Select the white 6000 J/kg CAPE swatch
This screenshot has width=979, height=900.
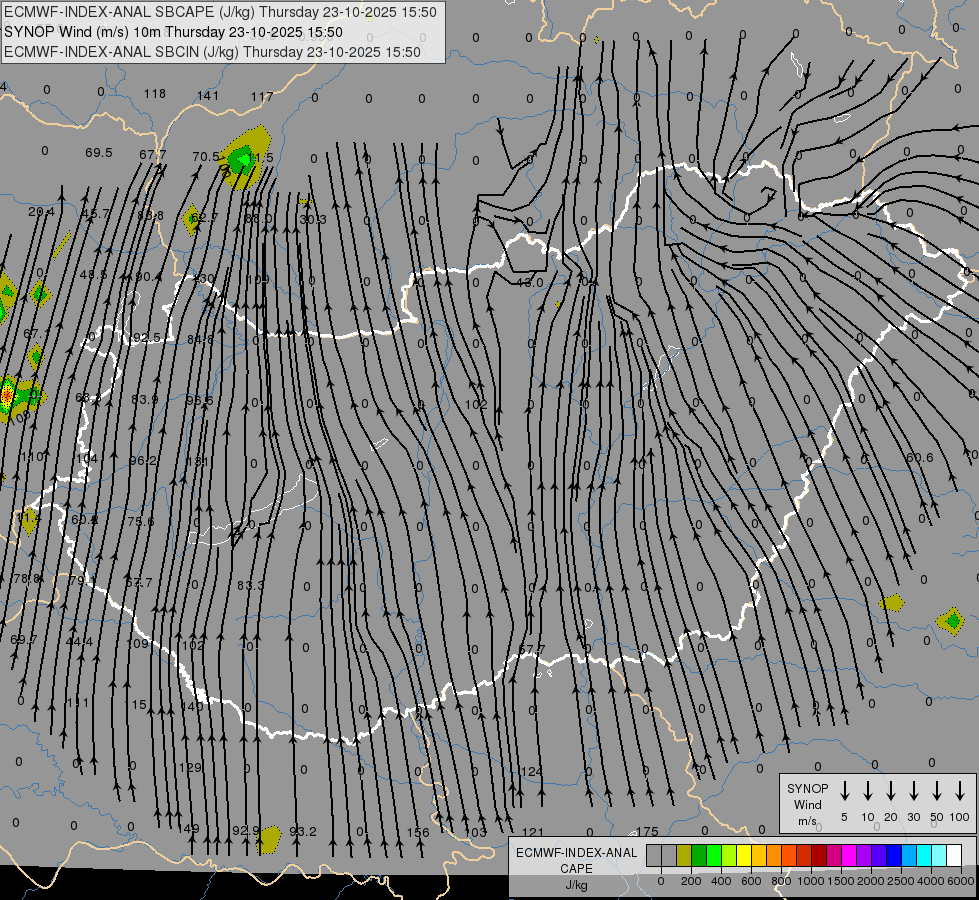click(x=953, y=855)
